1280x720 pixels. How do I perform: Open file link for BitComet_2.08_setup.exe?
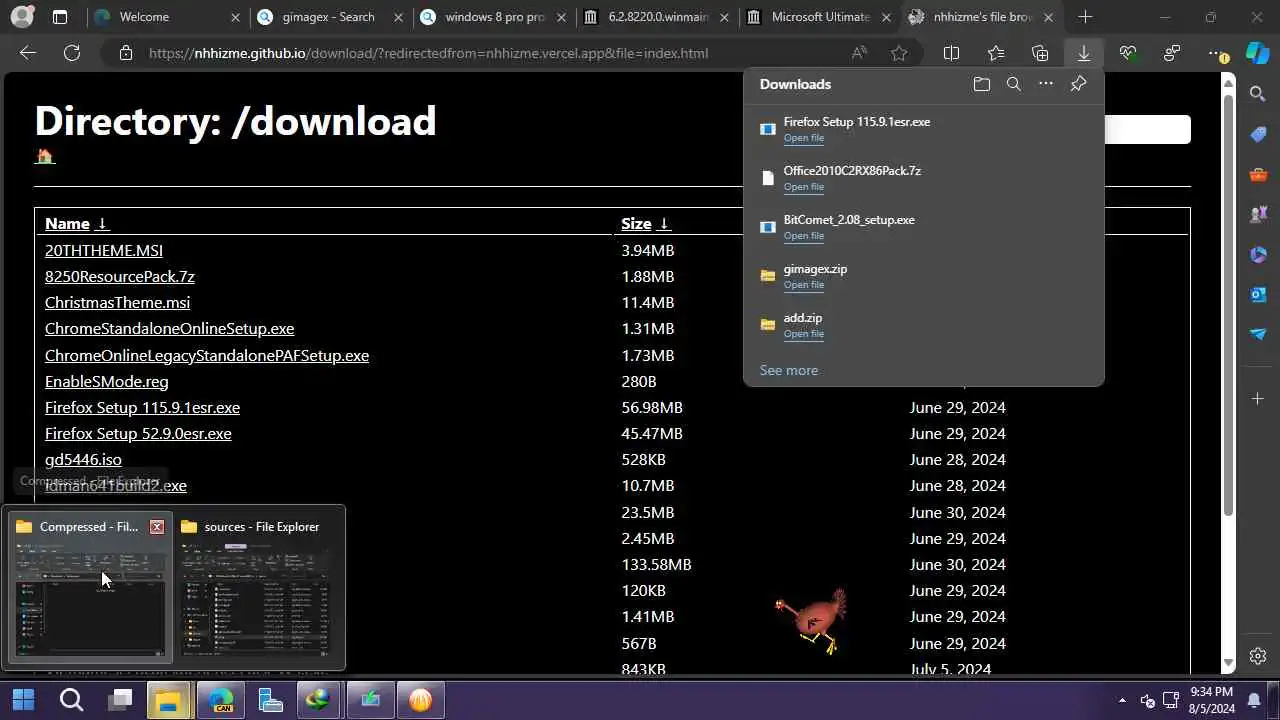(804, 236)
